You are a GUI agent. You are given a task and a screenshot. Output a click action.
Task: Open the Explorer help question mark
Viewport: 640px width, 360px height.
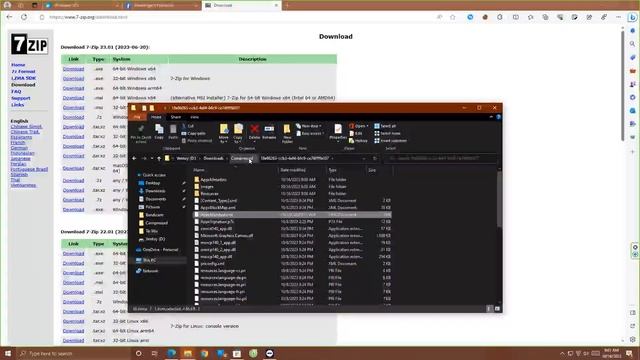tap(498, 117)
